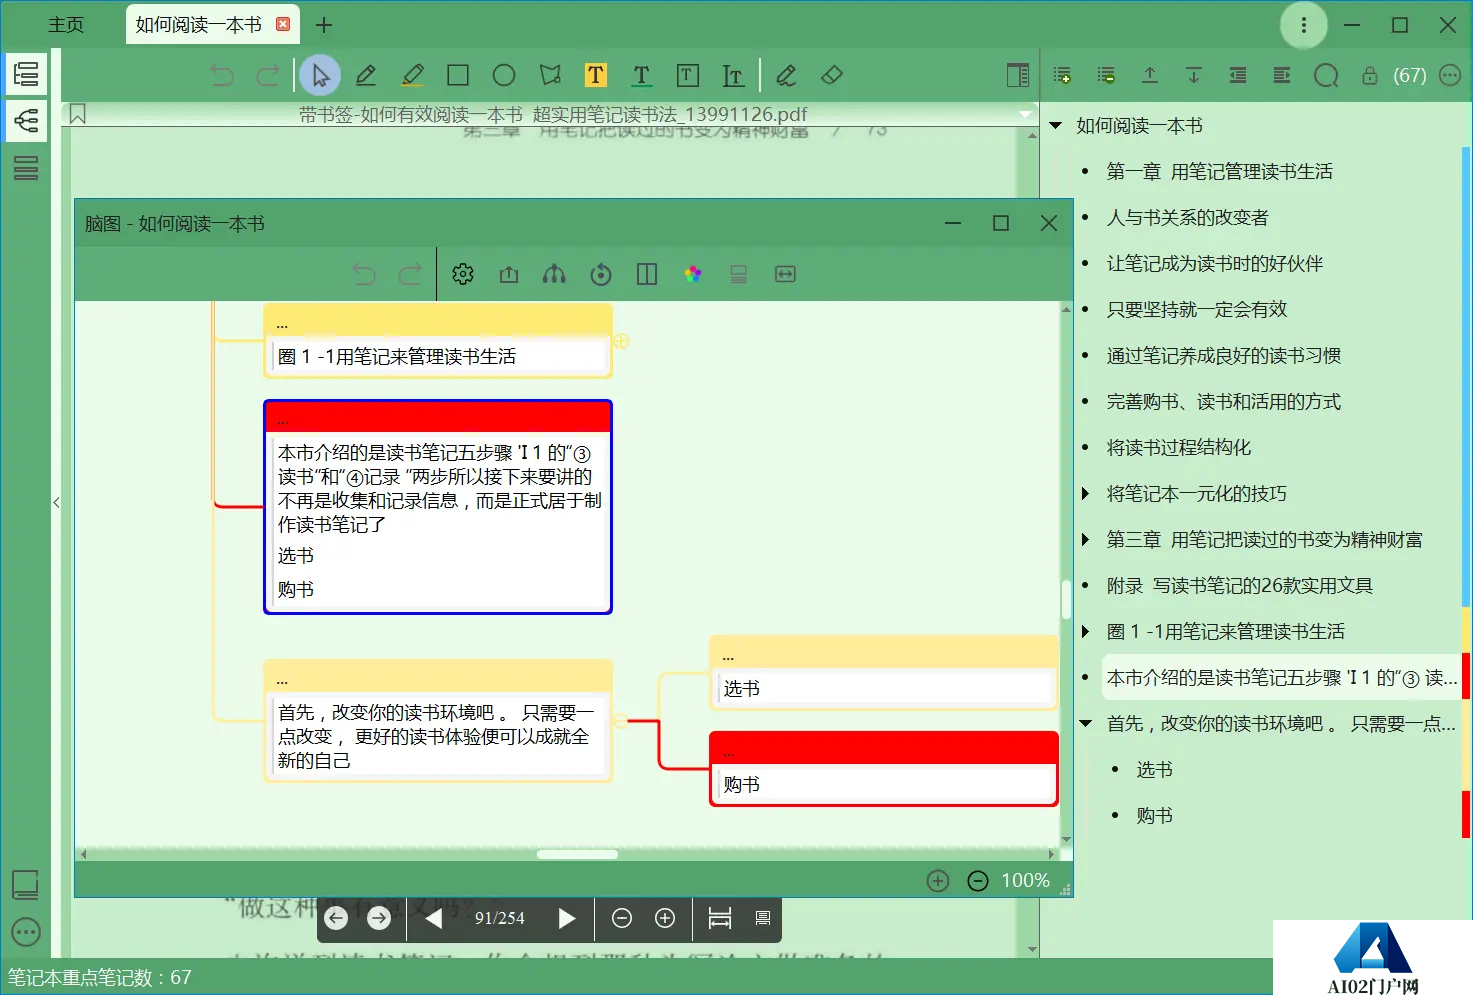Open the mind map view in left sidebar

pyautogui.click(x=26, y=121)
